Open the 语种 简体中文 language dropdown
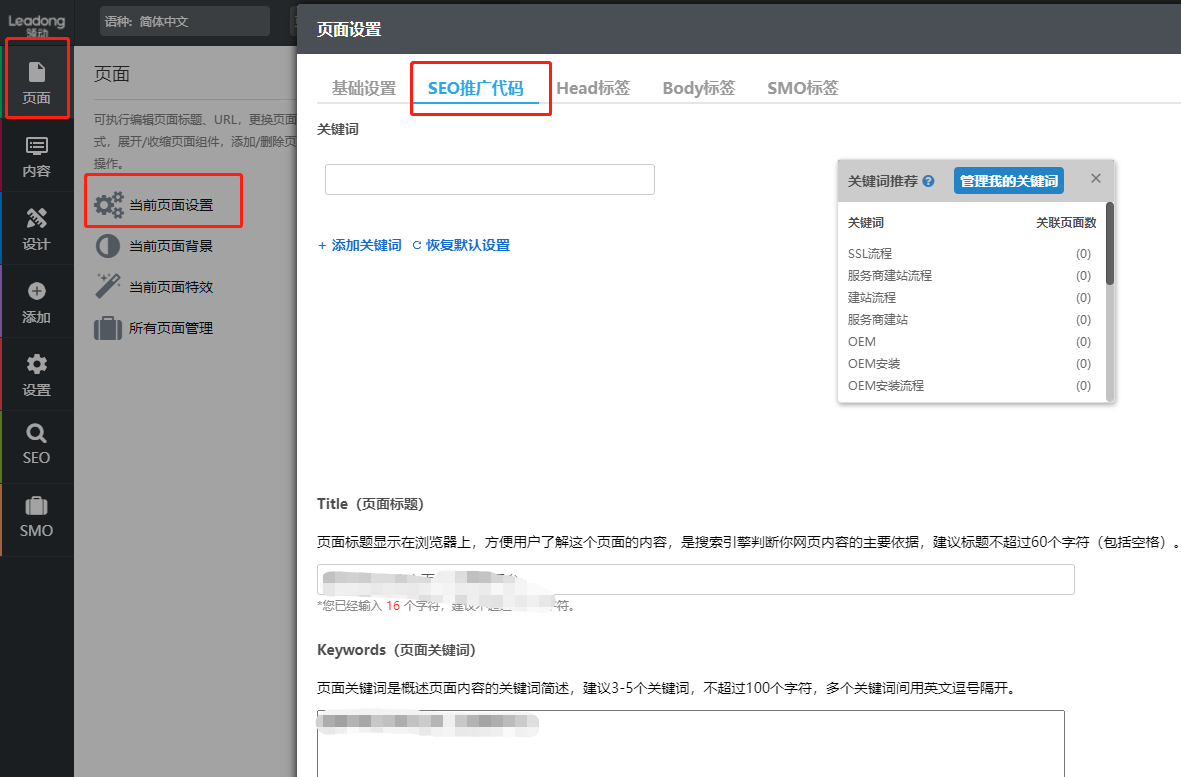Image resolution: width=1181 pixels, height=777 pixels. coord(184,21)
